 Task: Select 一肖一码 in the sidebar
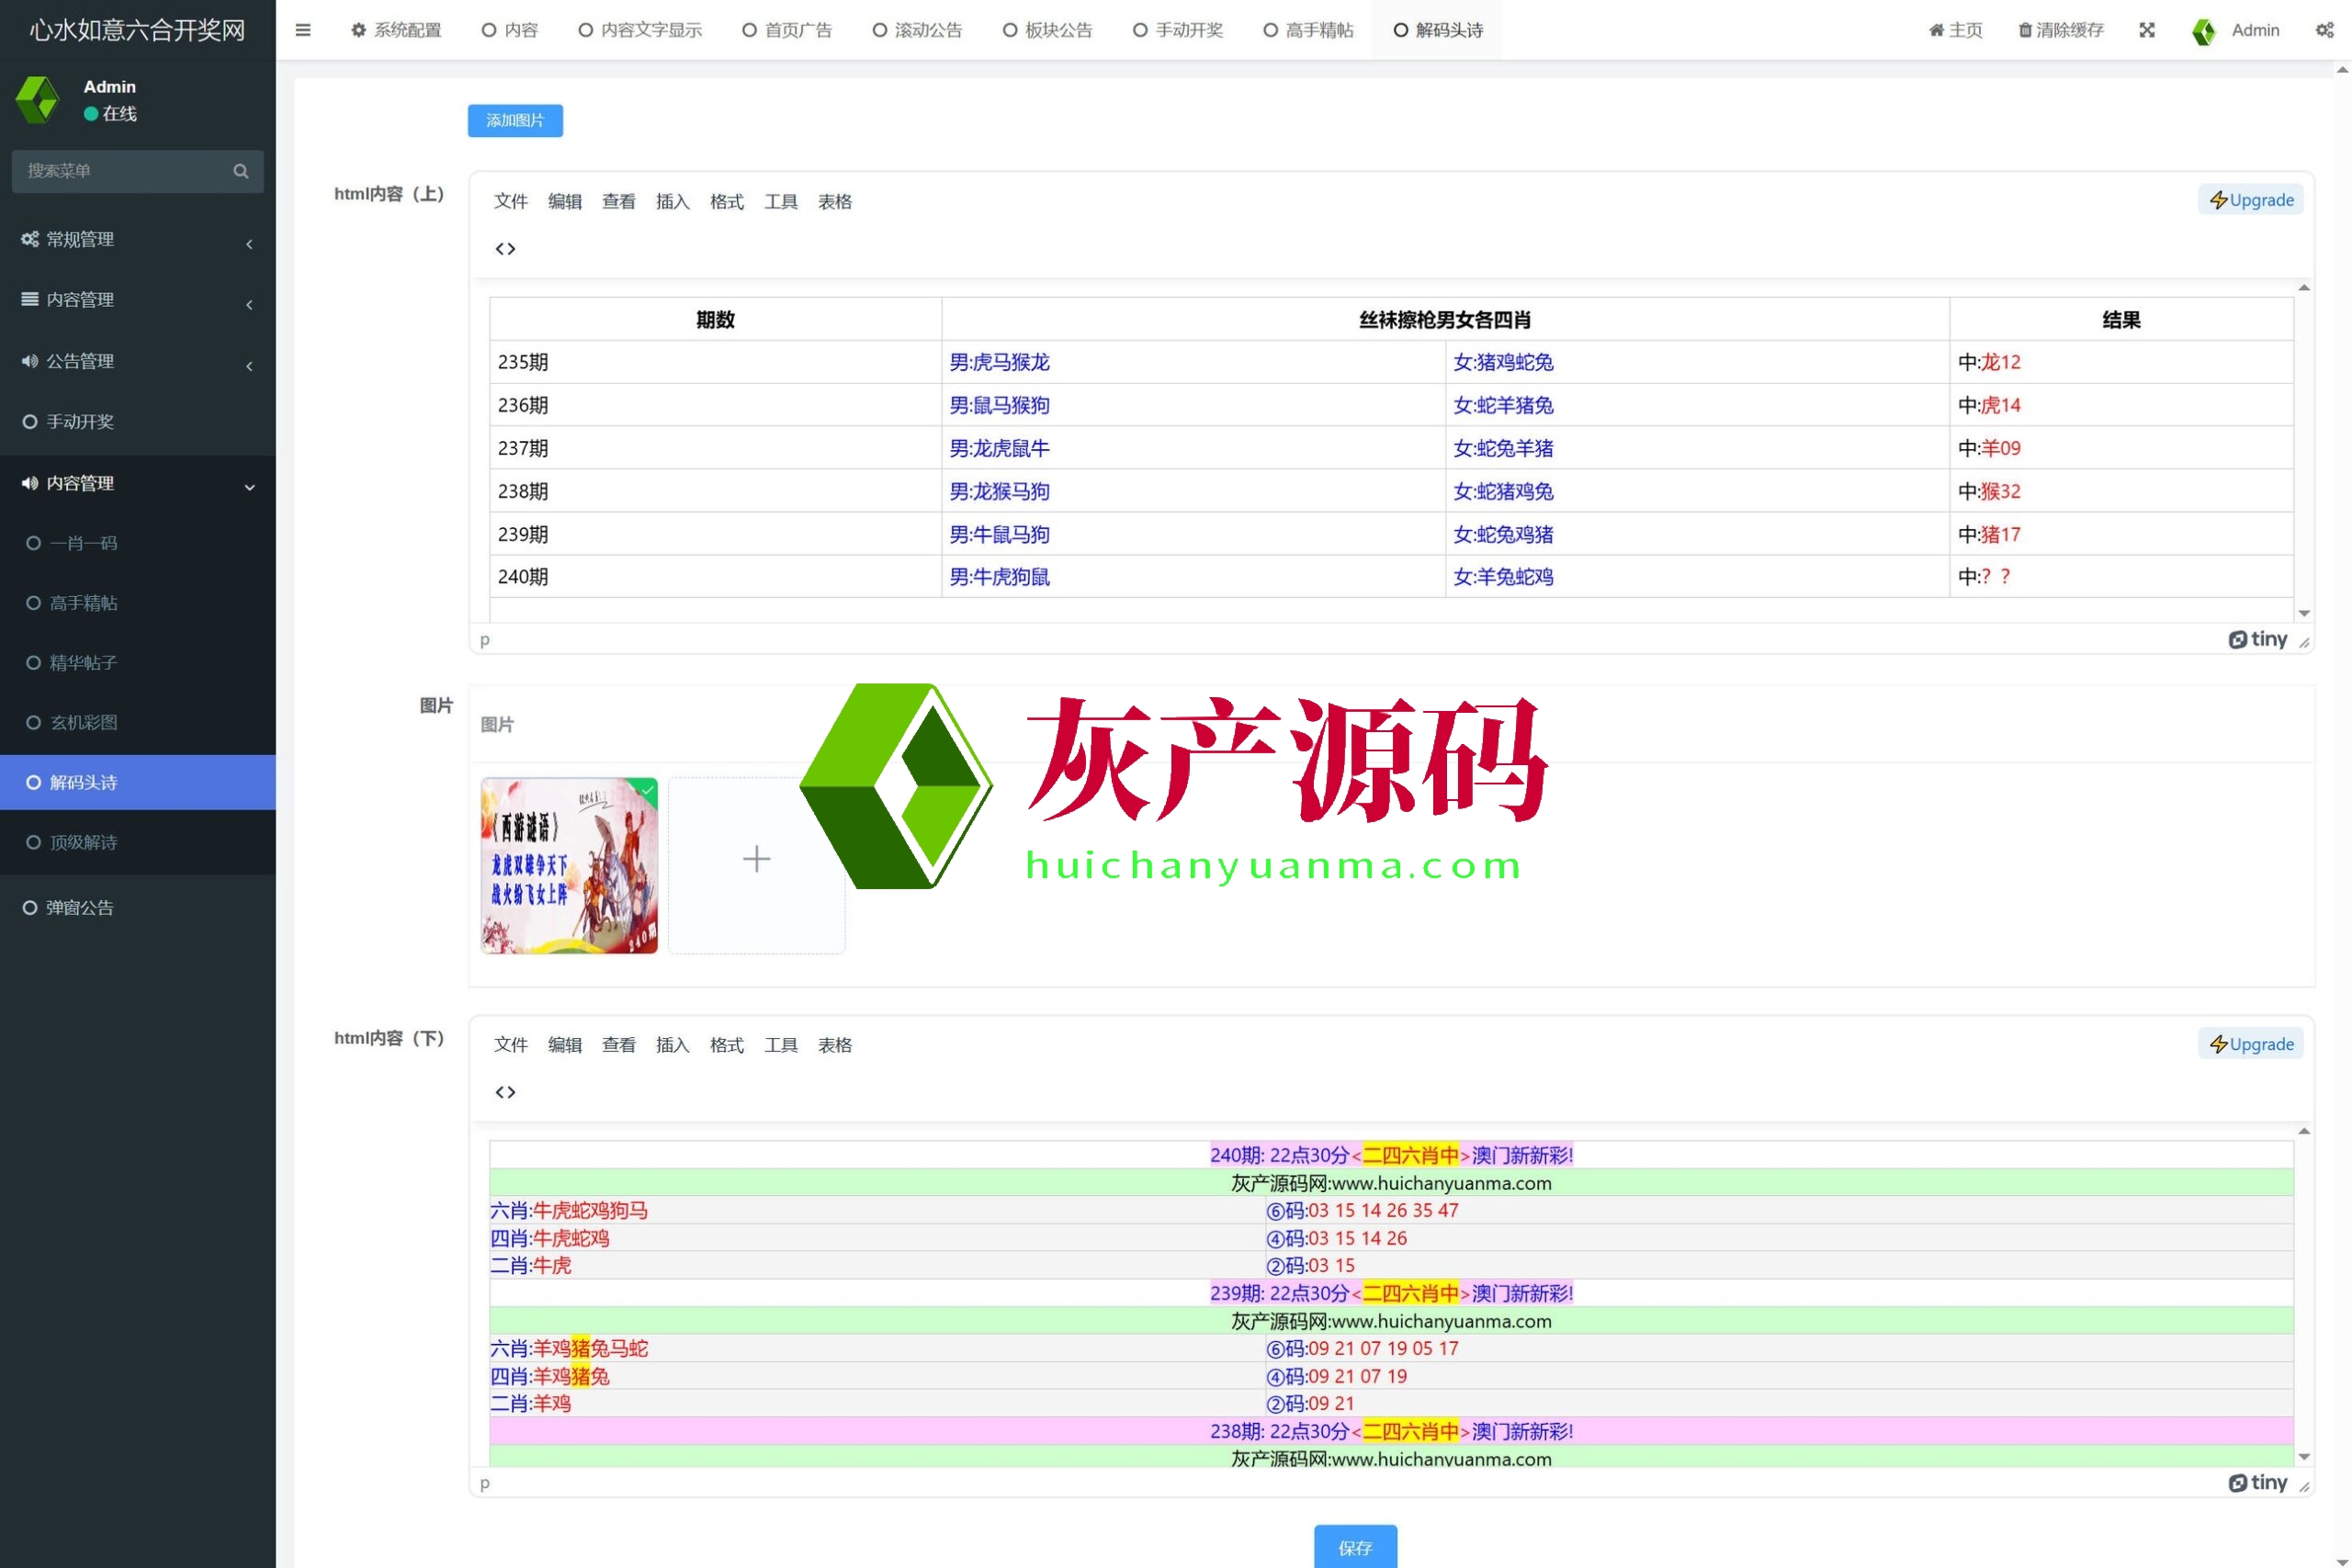pyautogui.click(x=83, y=543)
